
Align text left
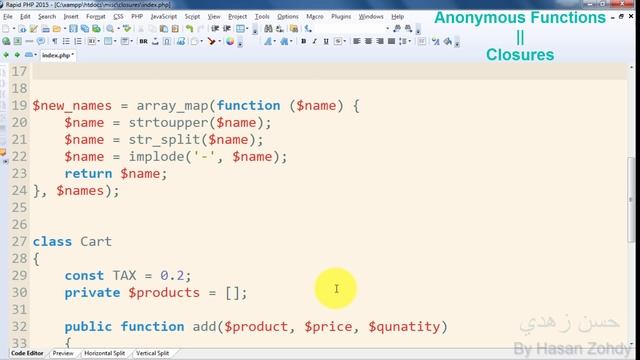coord(356,41)
